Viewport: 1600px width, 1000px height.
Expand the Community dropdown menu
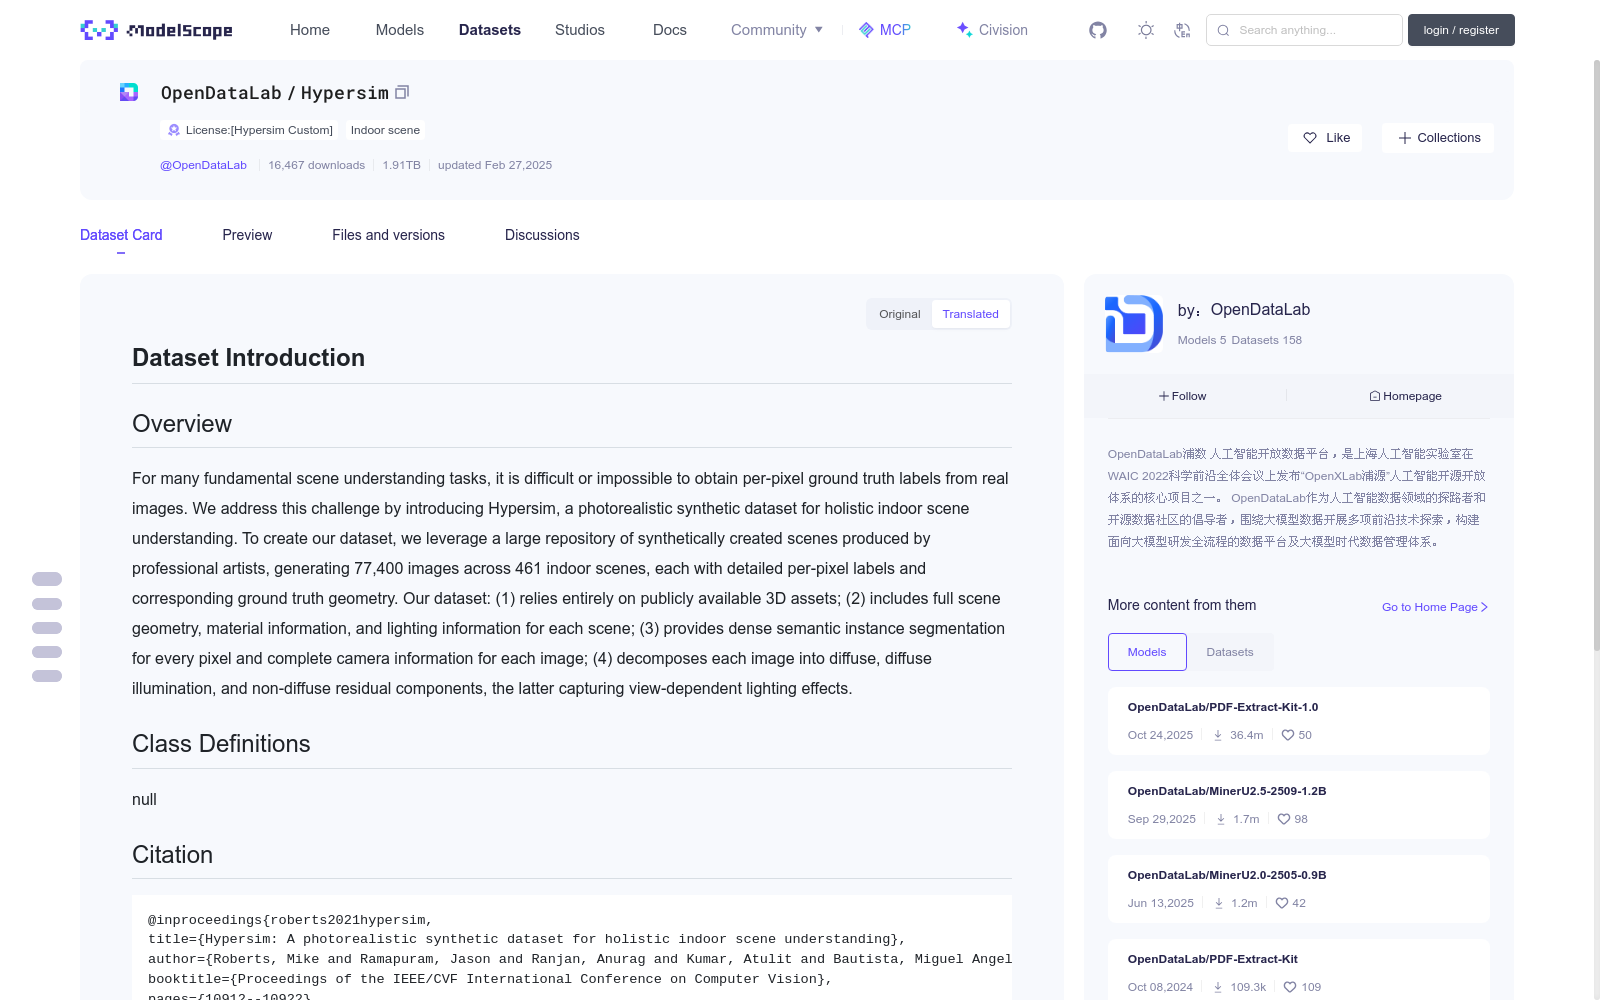[777, 30]
